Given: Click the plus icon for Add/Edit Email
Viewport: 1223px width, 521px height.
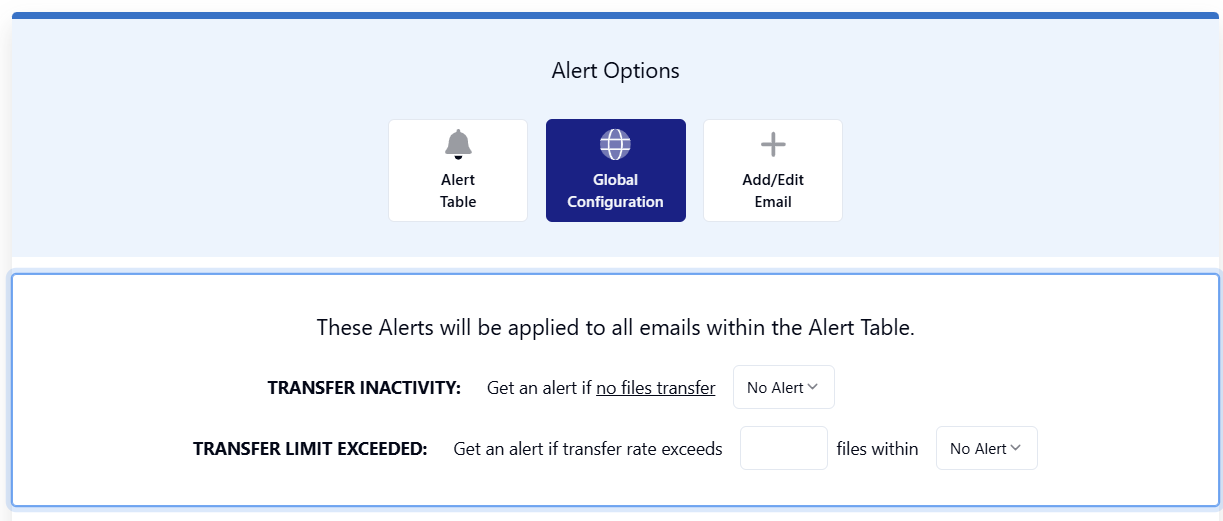Looking at the screenshot, I should [773, 144].
